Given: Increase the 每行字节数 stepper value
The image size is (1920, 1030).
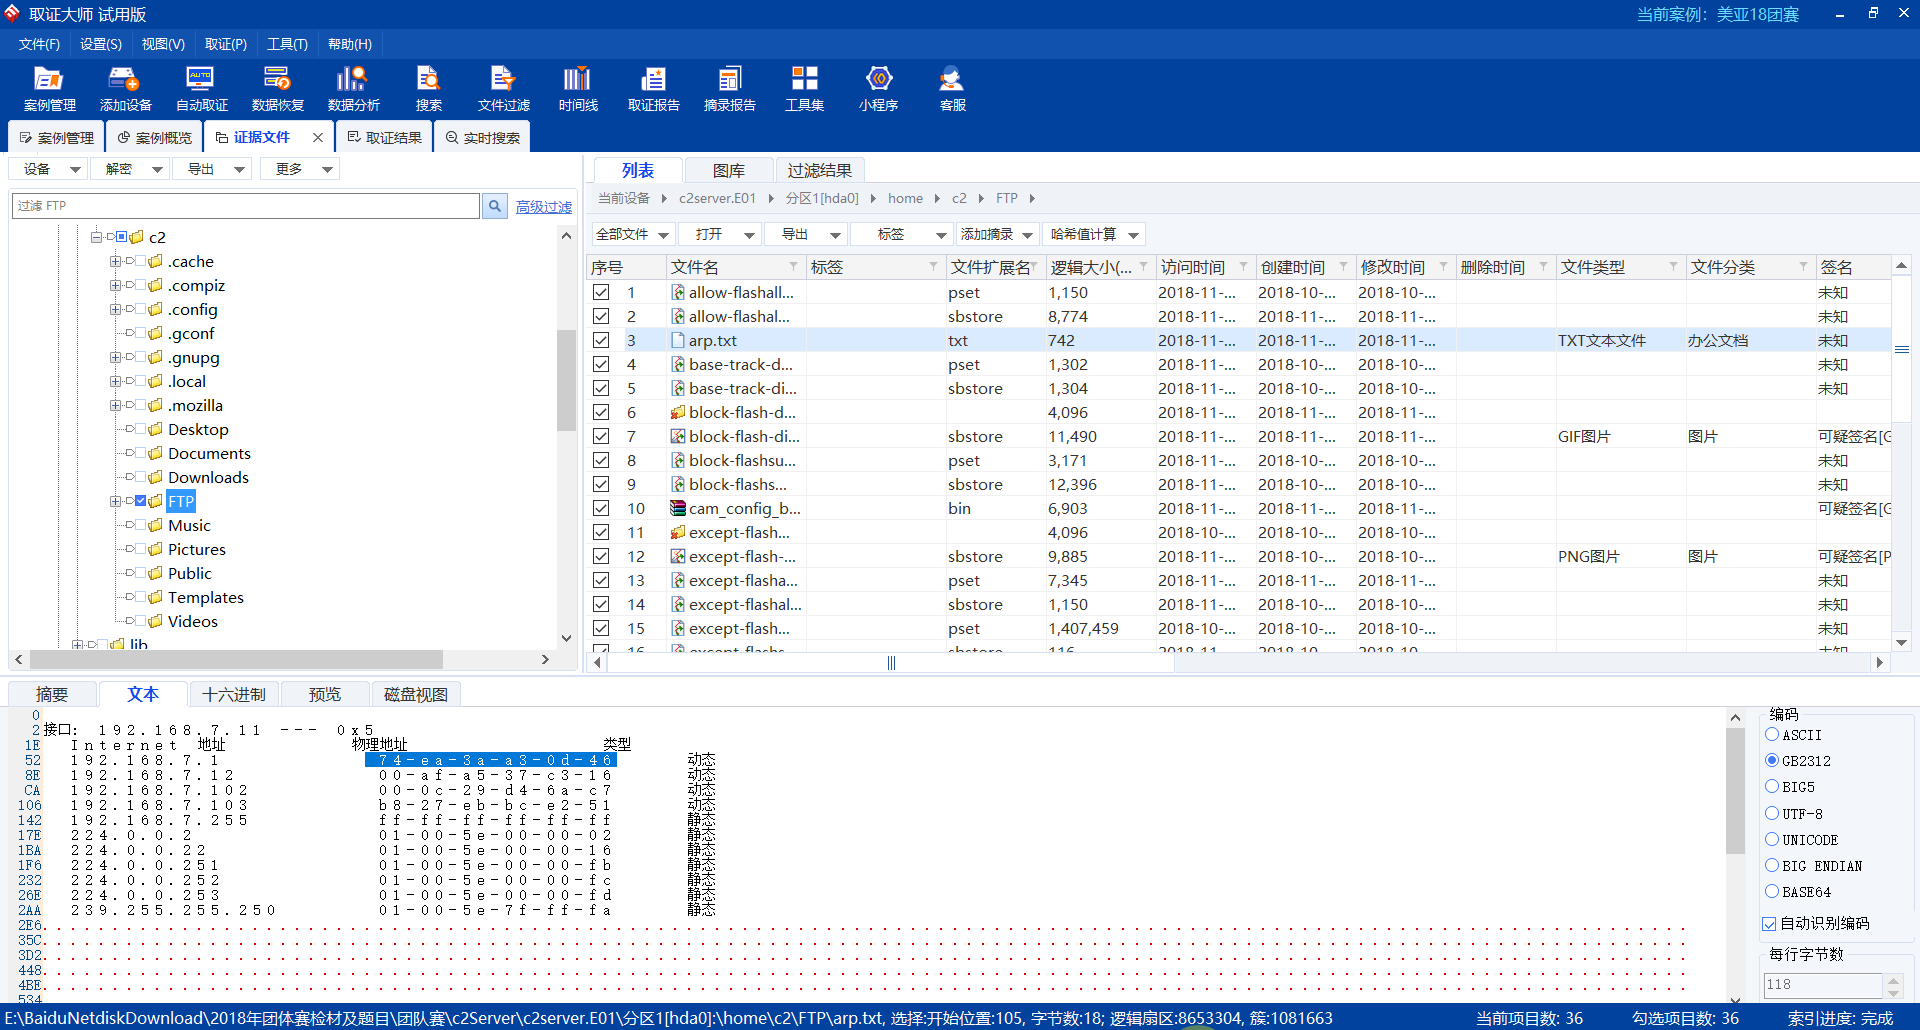Looking at the screenshot, I should pos(1893,980).
